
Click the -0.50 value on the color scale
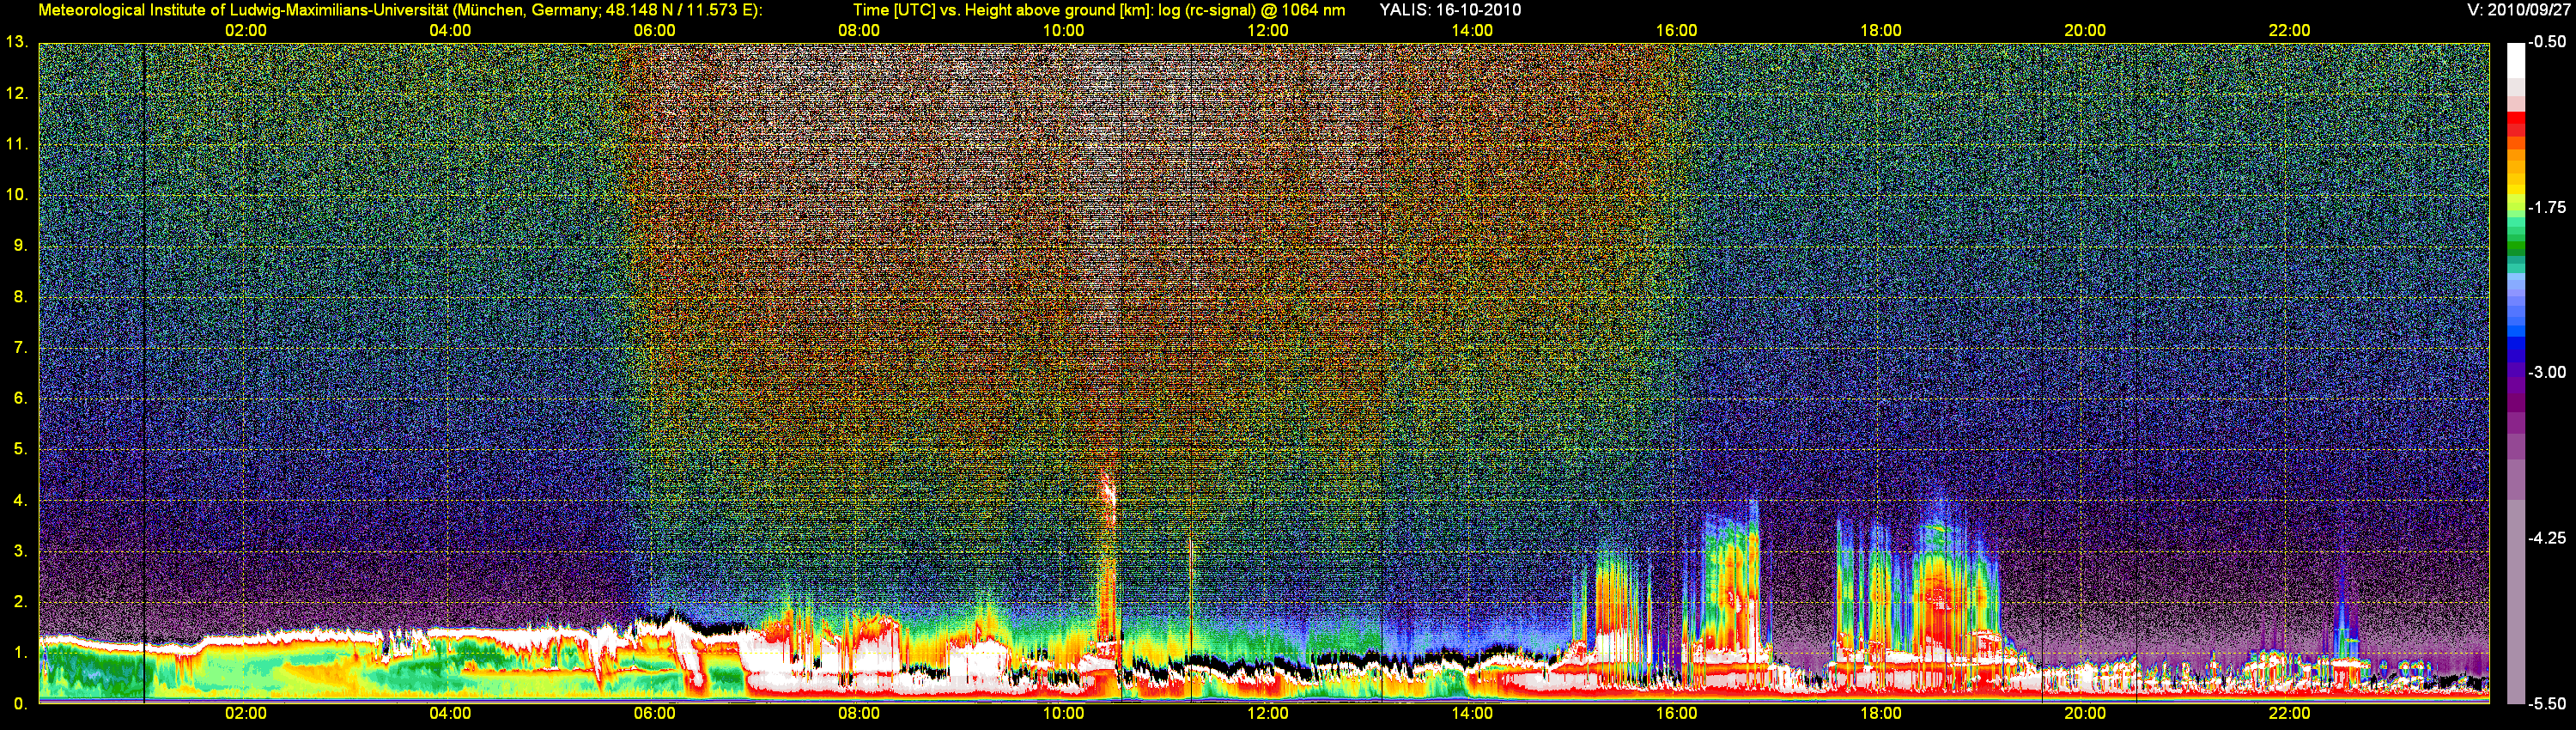[2547, 42]
